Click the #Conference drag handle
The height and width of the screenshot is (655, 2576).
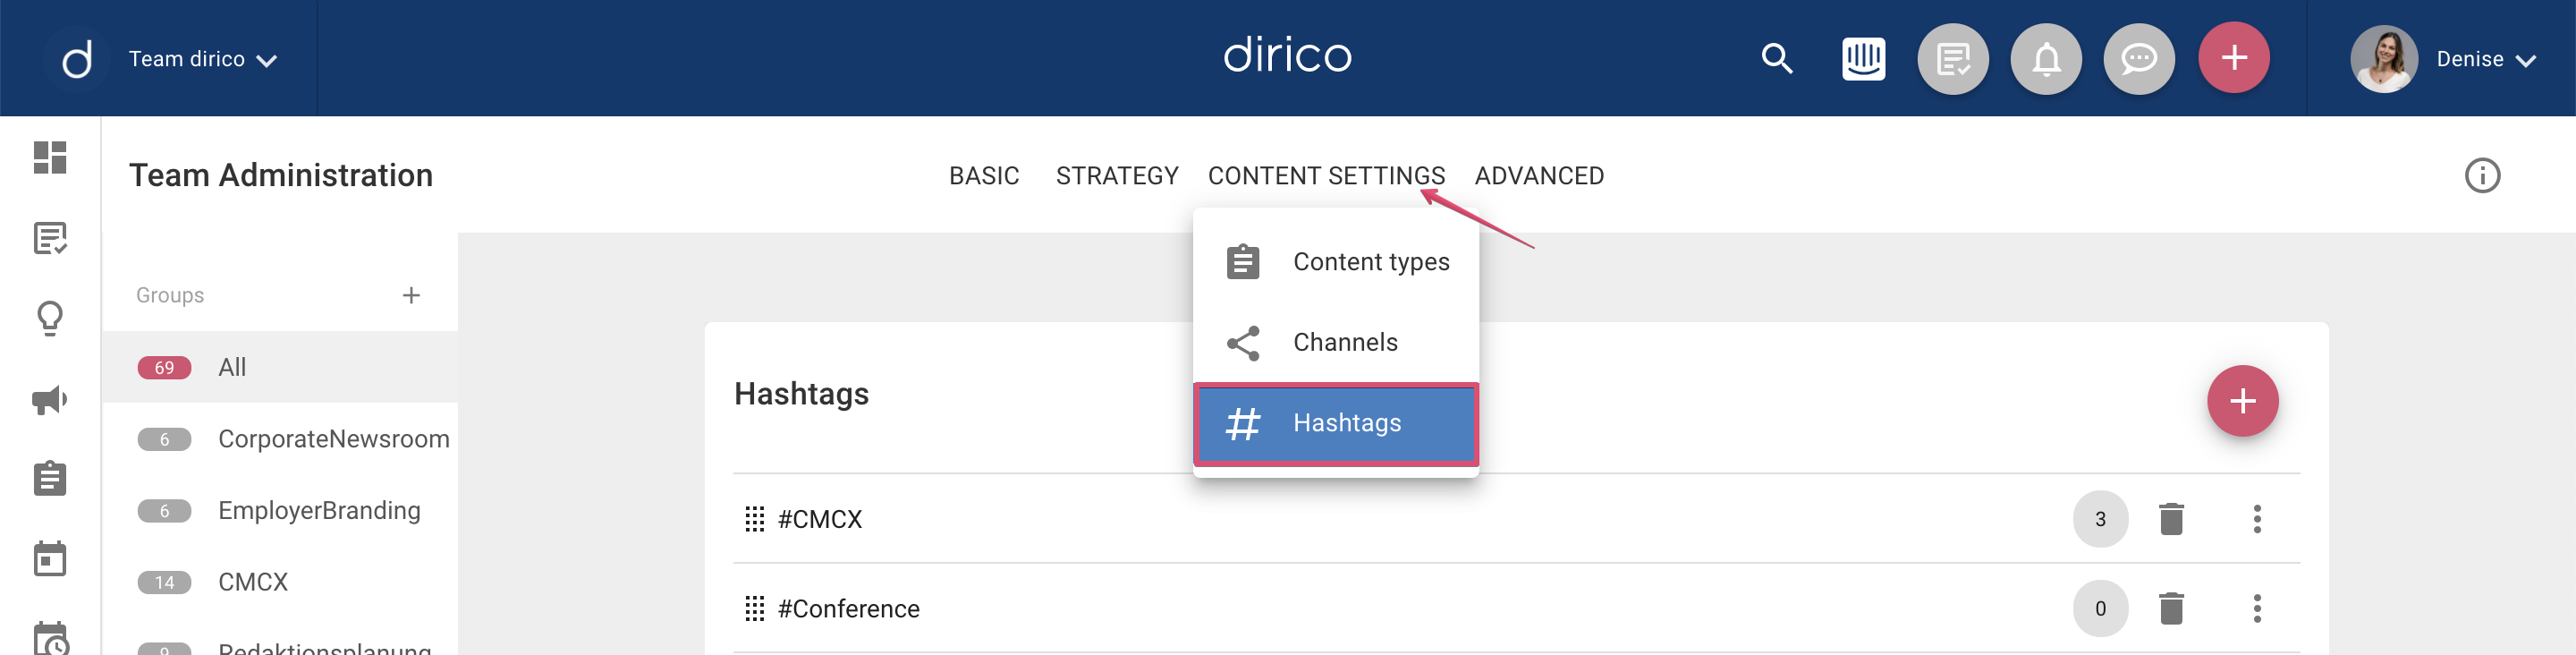754,609
